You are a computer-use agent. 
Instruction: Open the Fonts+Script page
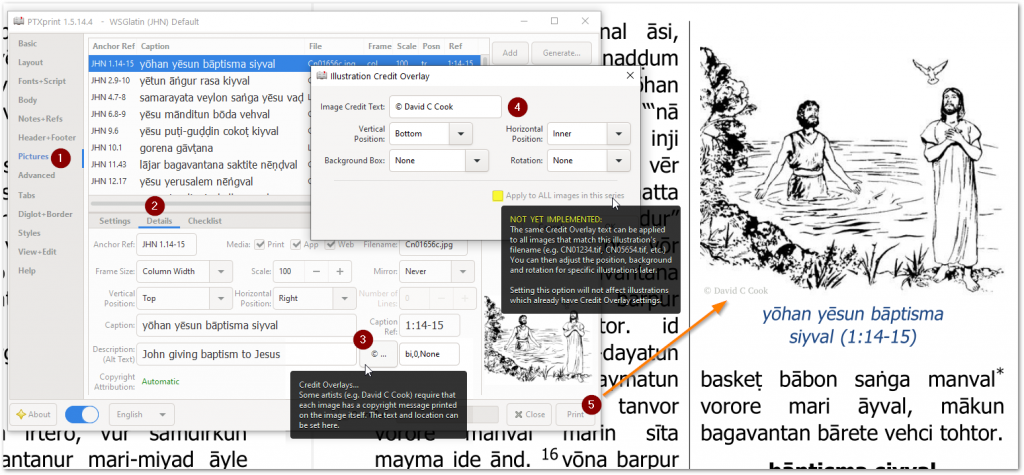pyautogui.click(x=42, y=82)
